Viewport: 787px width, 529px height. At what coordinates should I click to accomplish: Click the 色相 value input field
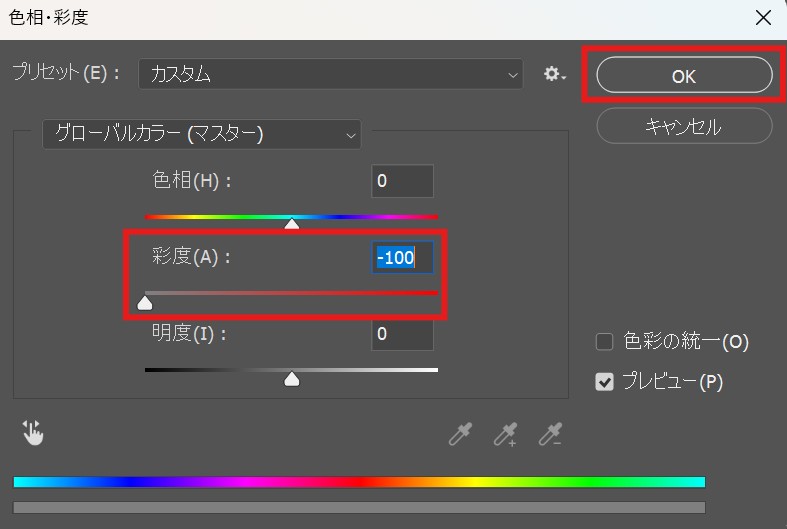click(x=402, y=182)
